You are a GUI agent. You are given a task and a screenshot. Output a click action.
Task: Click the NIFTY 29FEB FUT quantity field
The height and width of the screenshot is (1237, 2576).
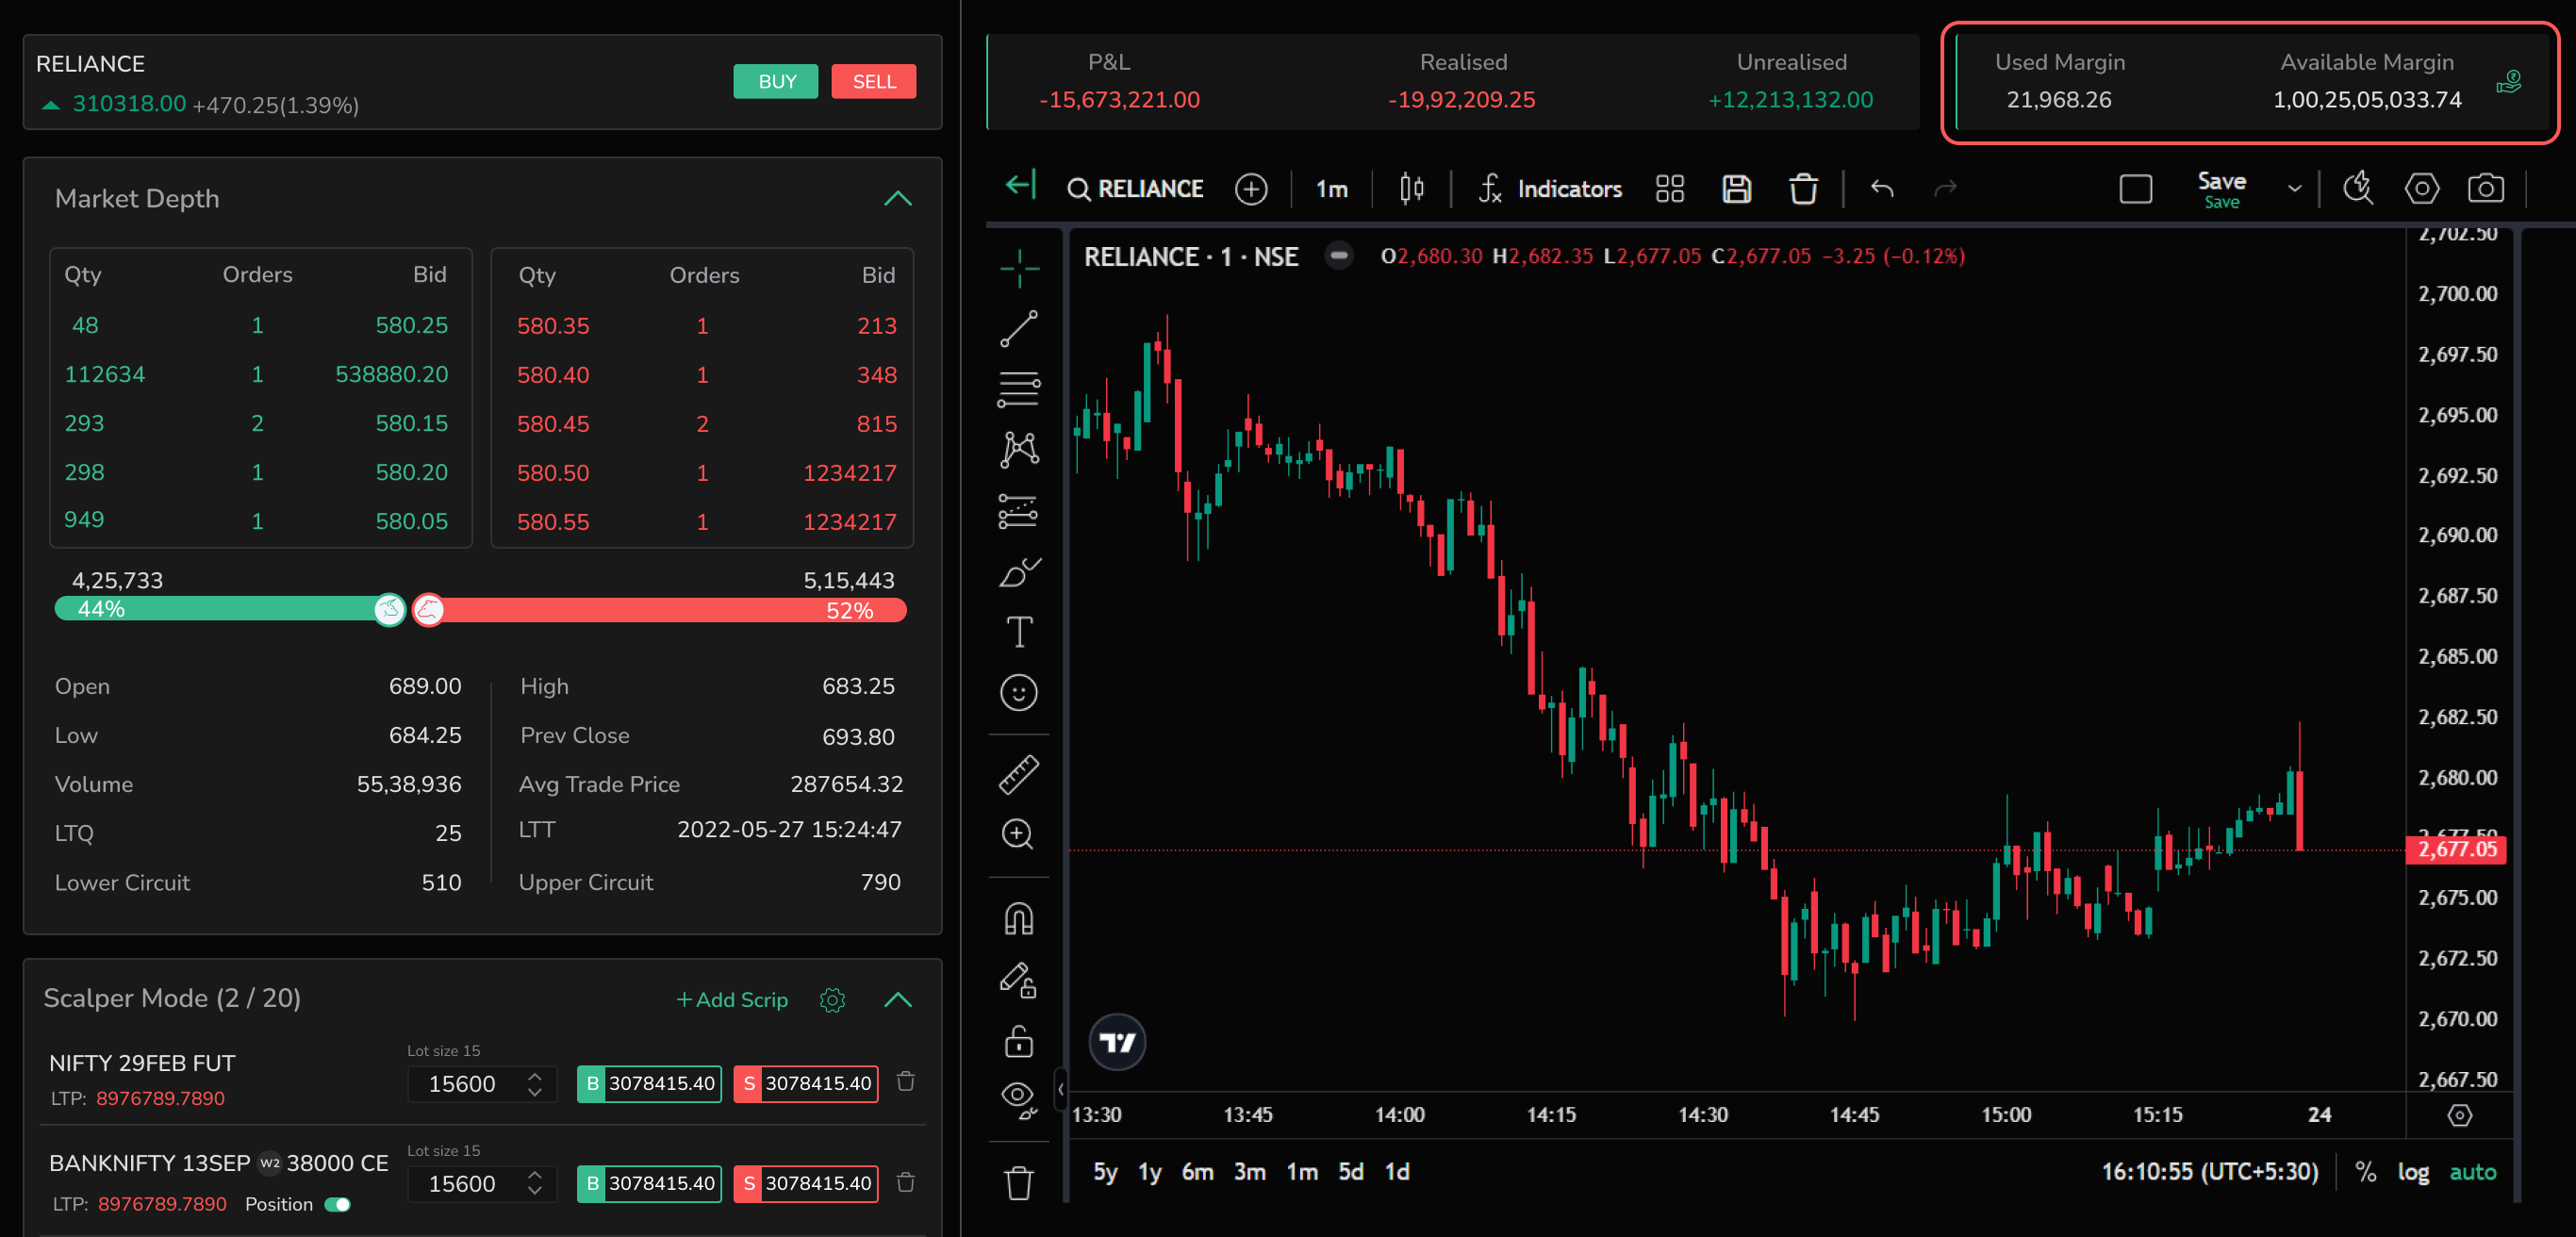tap(481, 1084)
